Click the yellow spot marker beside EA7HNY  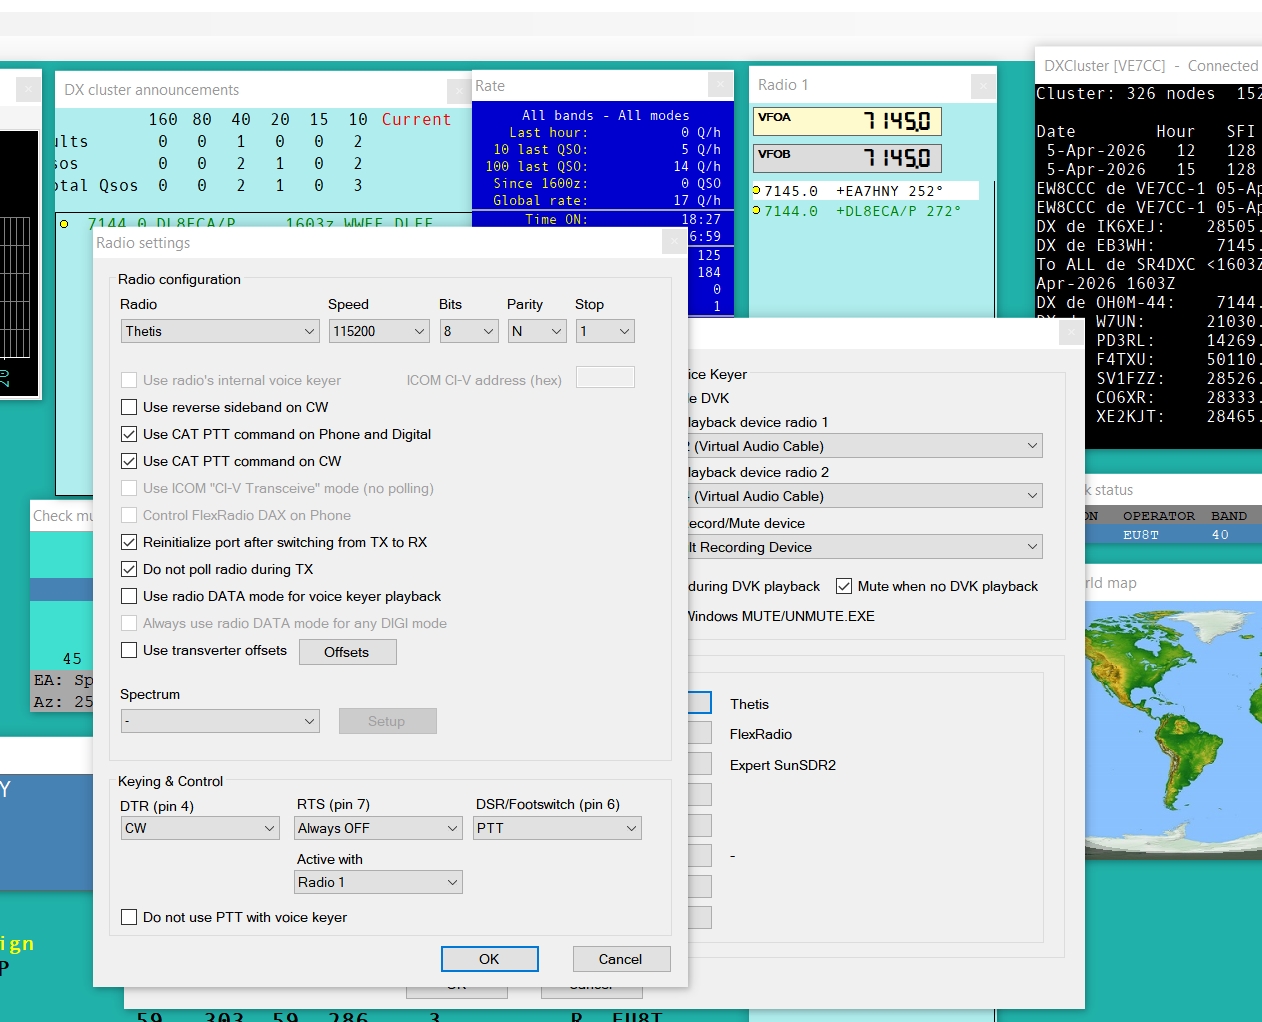[x=756, y=191]
